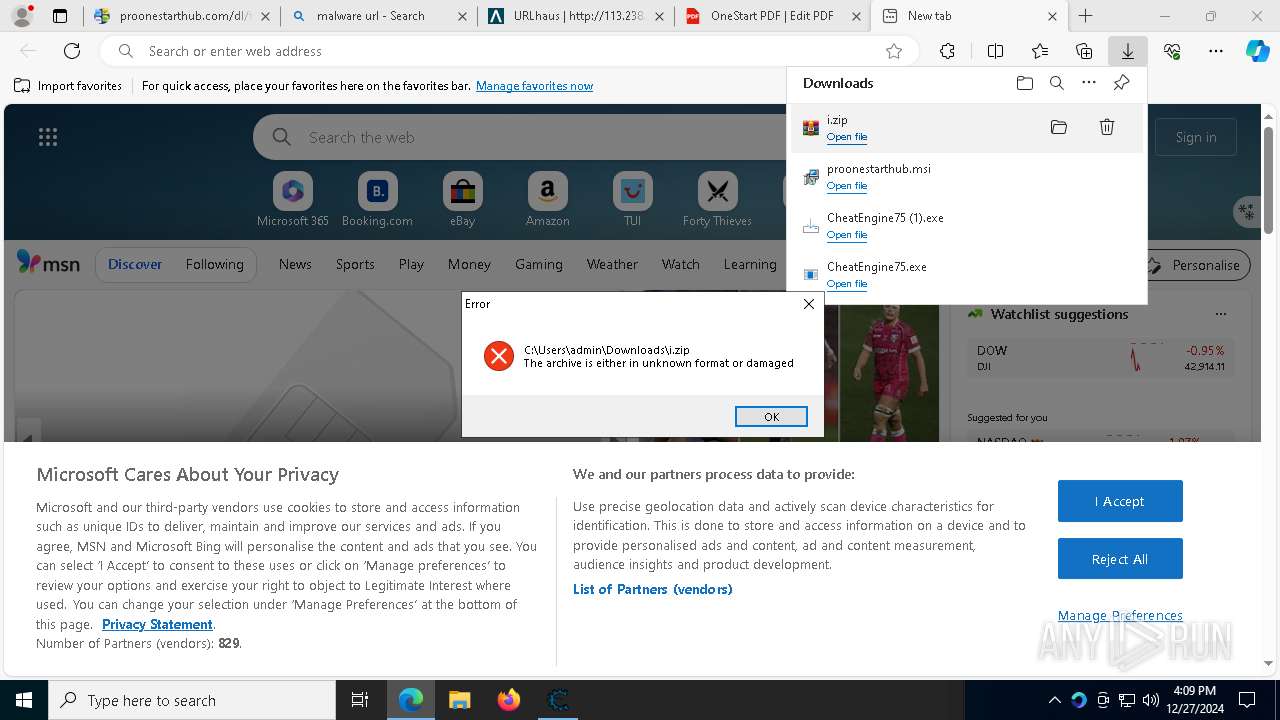Open the Extensions puzzle icon
This screenshot has height=720, width=1280.
click(947, 51)
